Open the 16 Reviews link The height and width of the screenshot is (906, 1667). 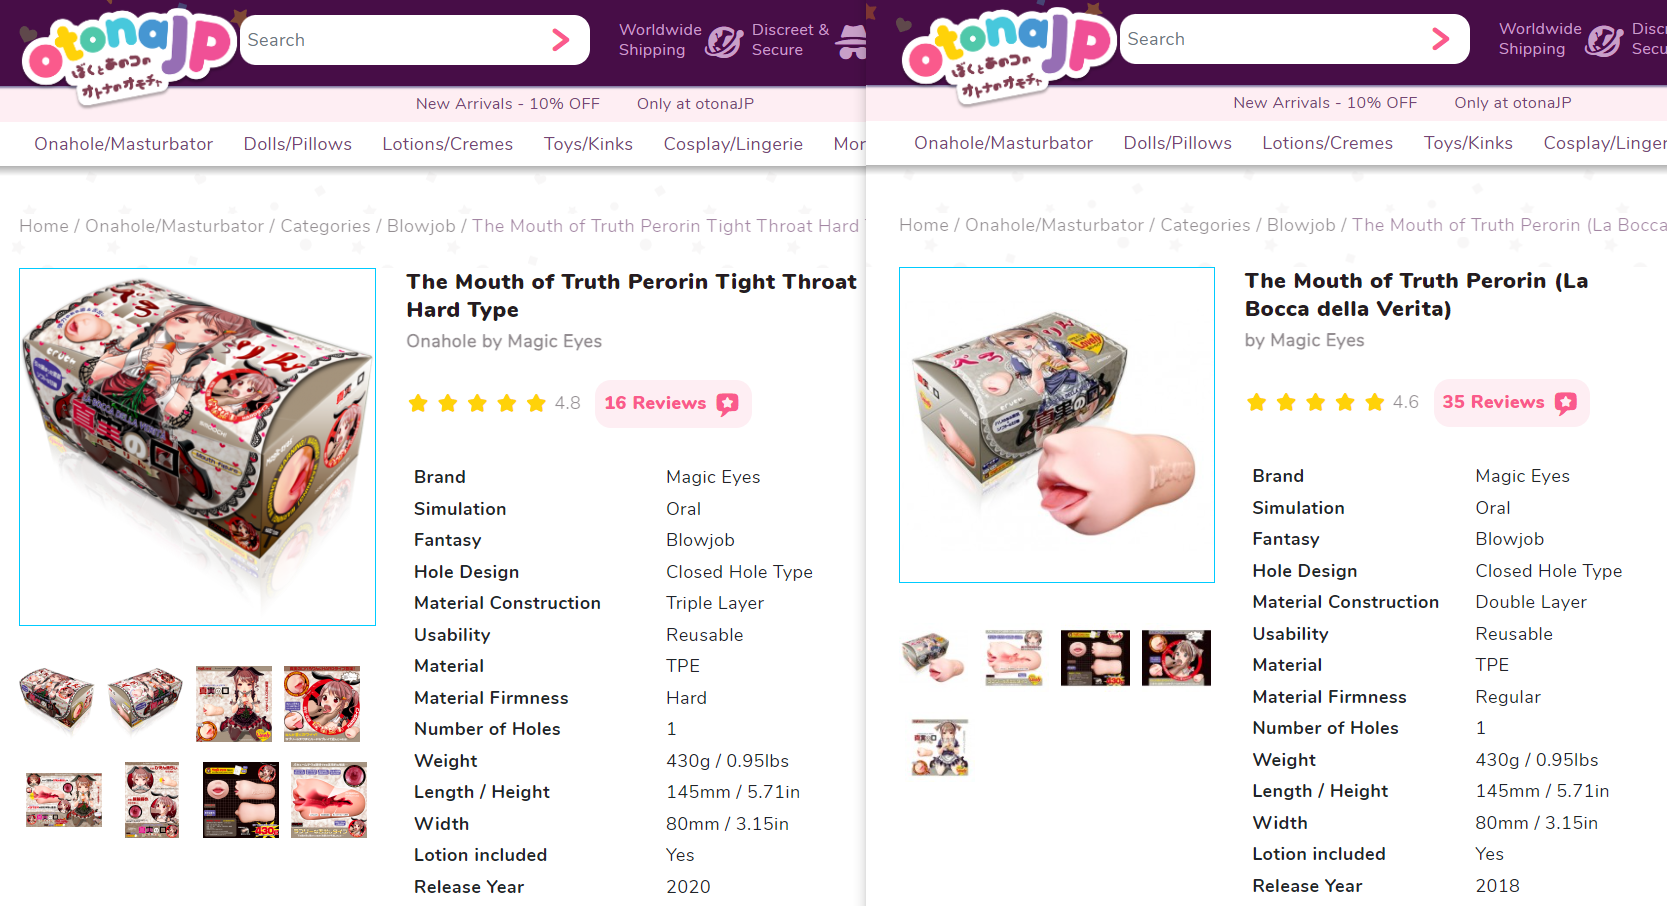point(673,404)
